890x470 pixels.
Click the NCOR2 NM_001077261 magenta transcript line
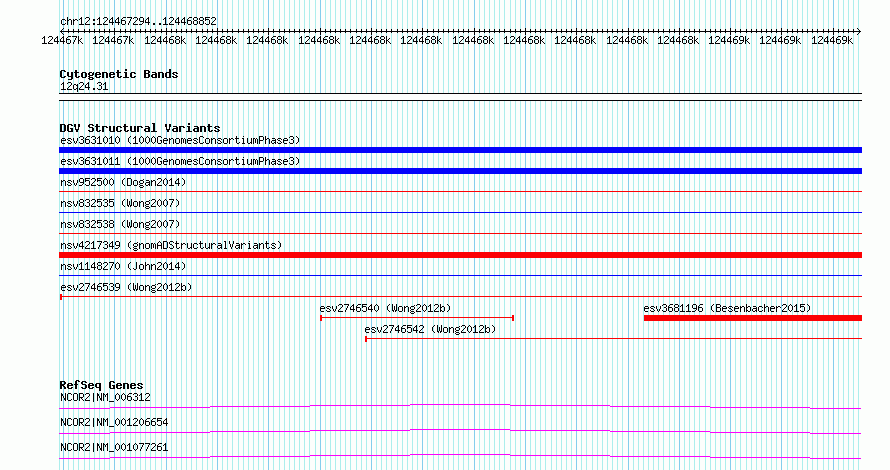460,456
